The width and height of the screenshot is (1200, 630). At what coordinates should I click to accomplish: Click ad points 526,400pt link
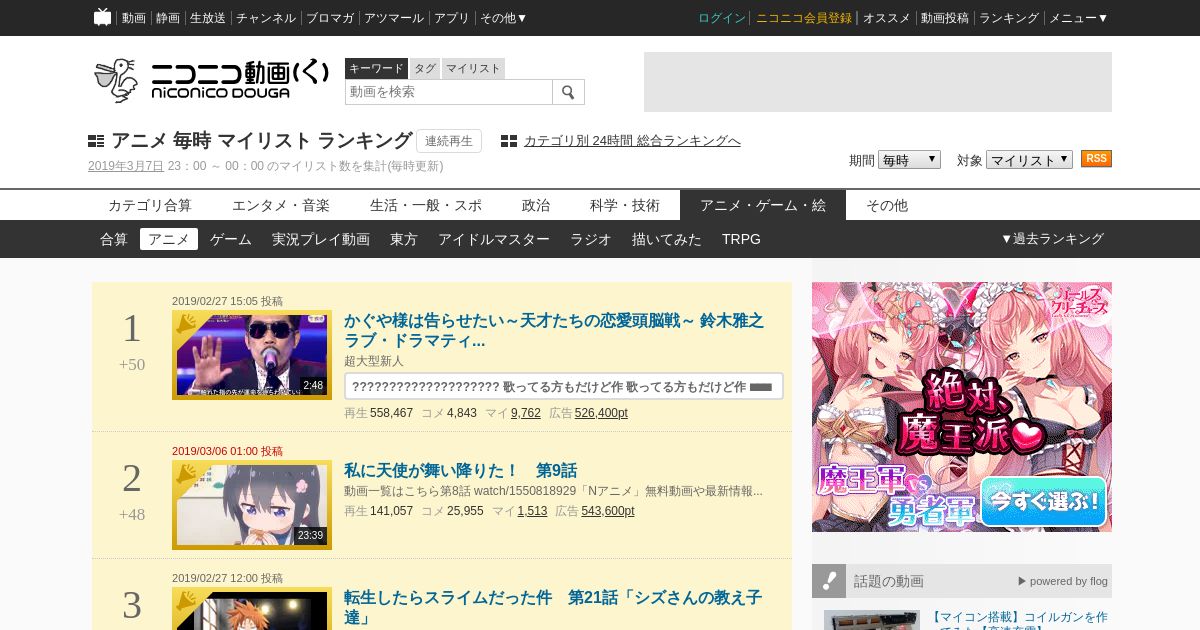coord(601,413)
